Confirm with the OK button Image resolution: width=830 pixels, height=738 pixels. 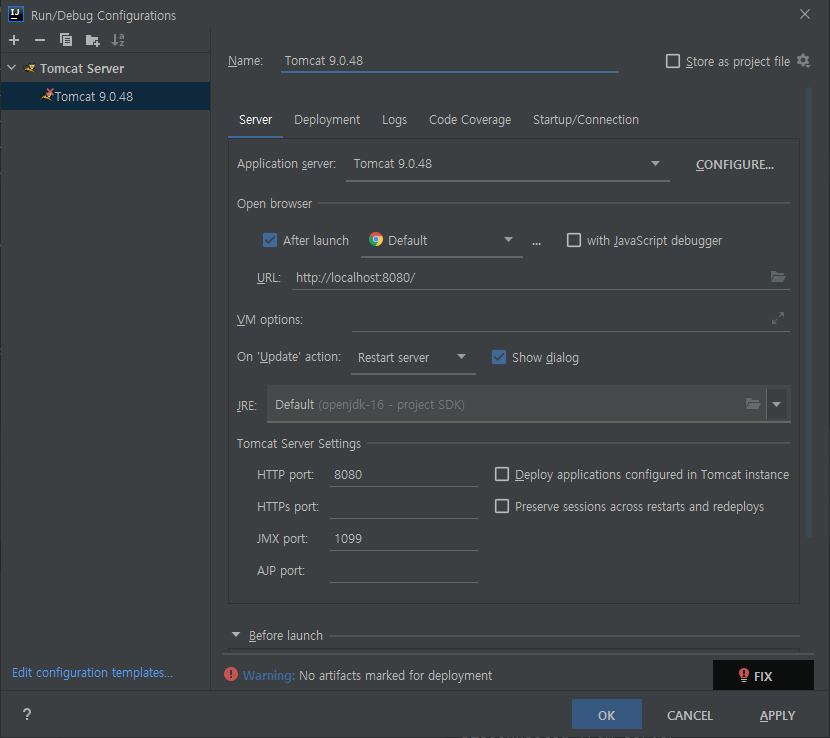[607, 715]
